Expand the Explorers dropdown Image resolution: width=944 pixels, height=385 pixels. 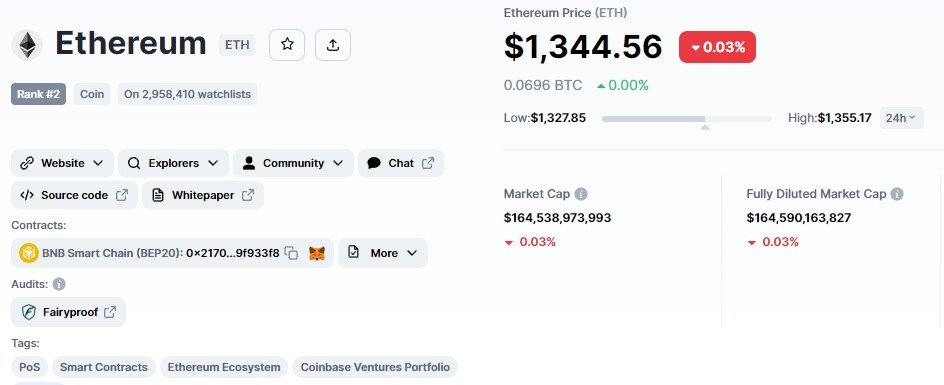click(173, 163)
